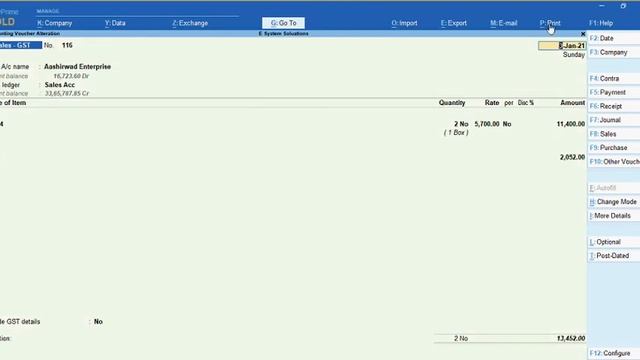
Task: Click the quantity 2 No in item row
Action: (461, 124)
